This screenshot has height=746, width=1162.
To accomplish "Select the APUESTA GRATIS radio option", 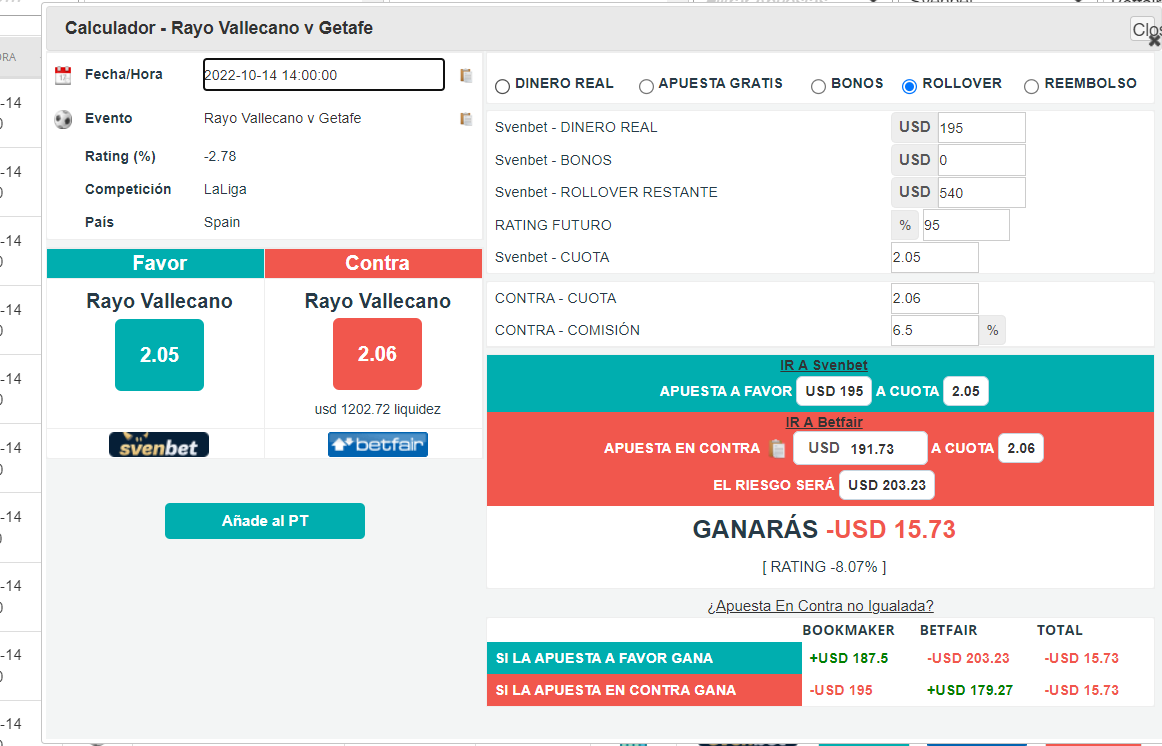I will 646,86.
